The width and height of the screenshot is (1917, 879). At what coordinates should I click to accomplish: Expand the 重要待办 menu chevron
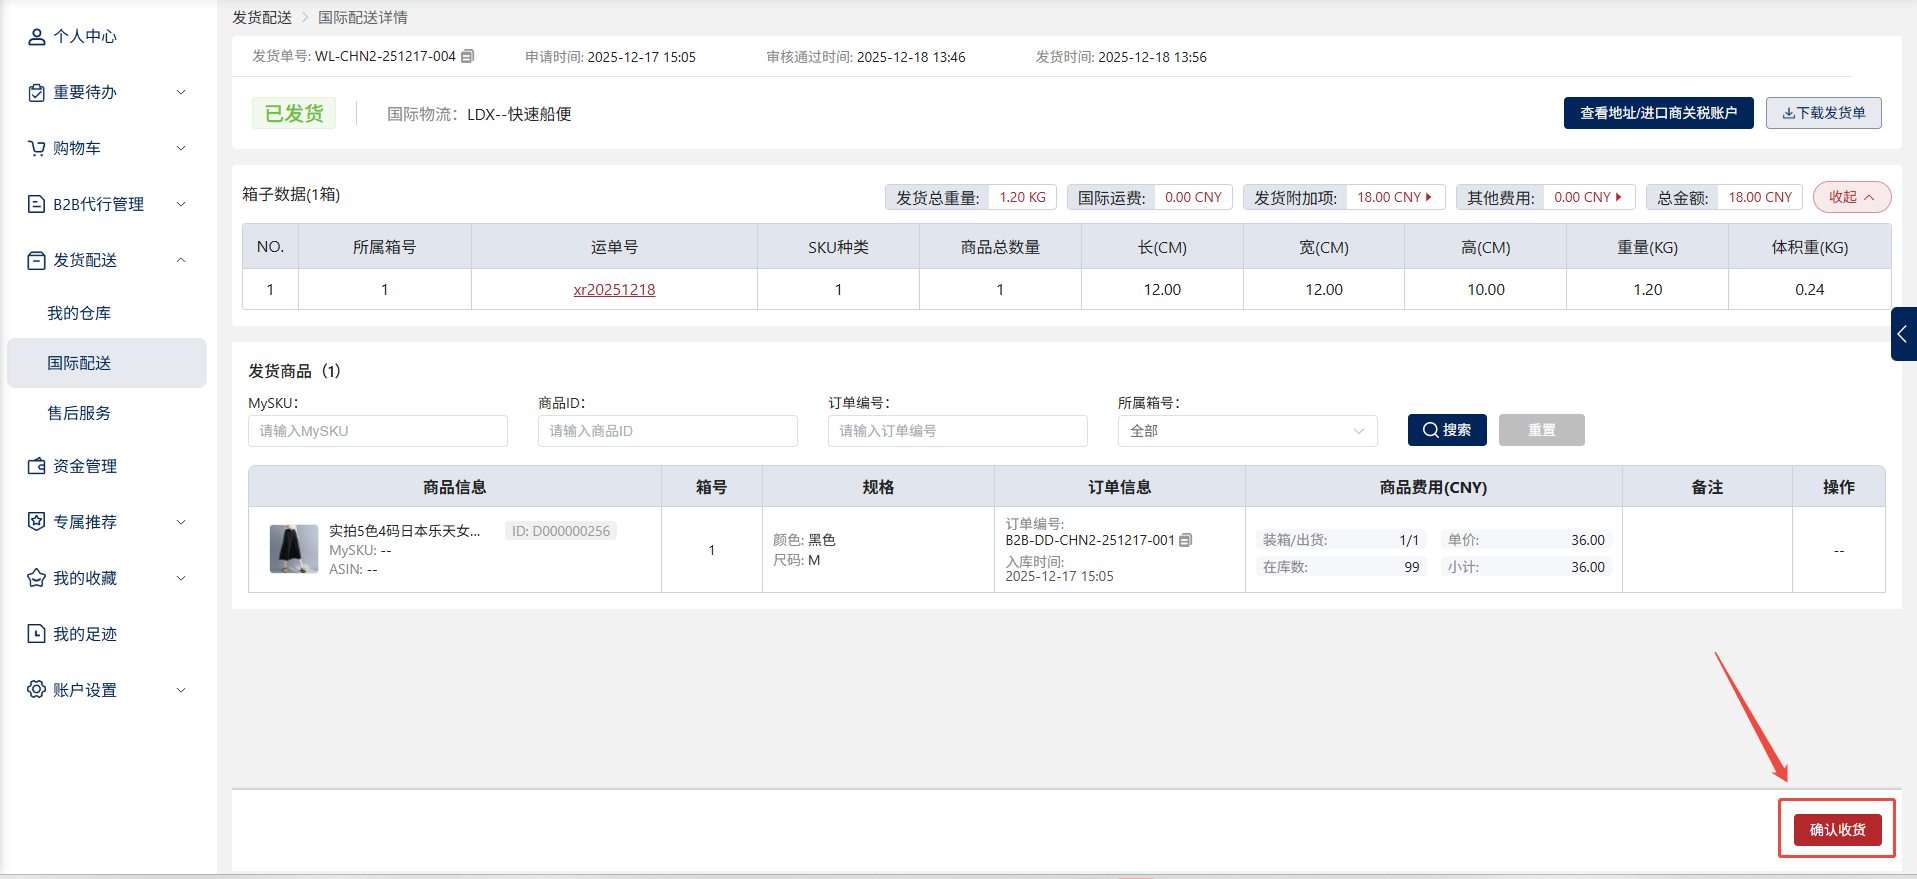(x=181, y=93)
